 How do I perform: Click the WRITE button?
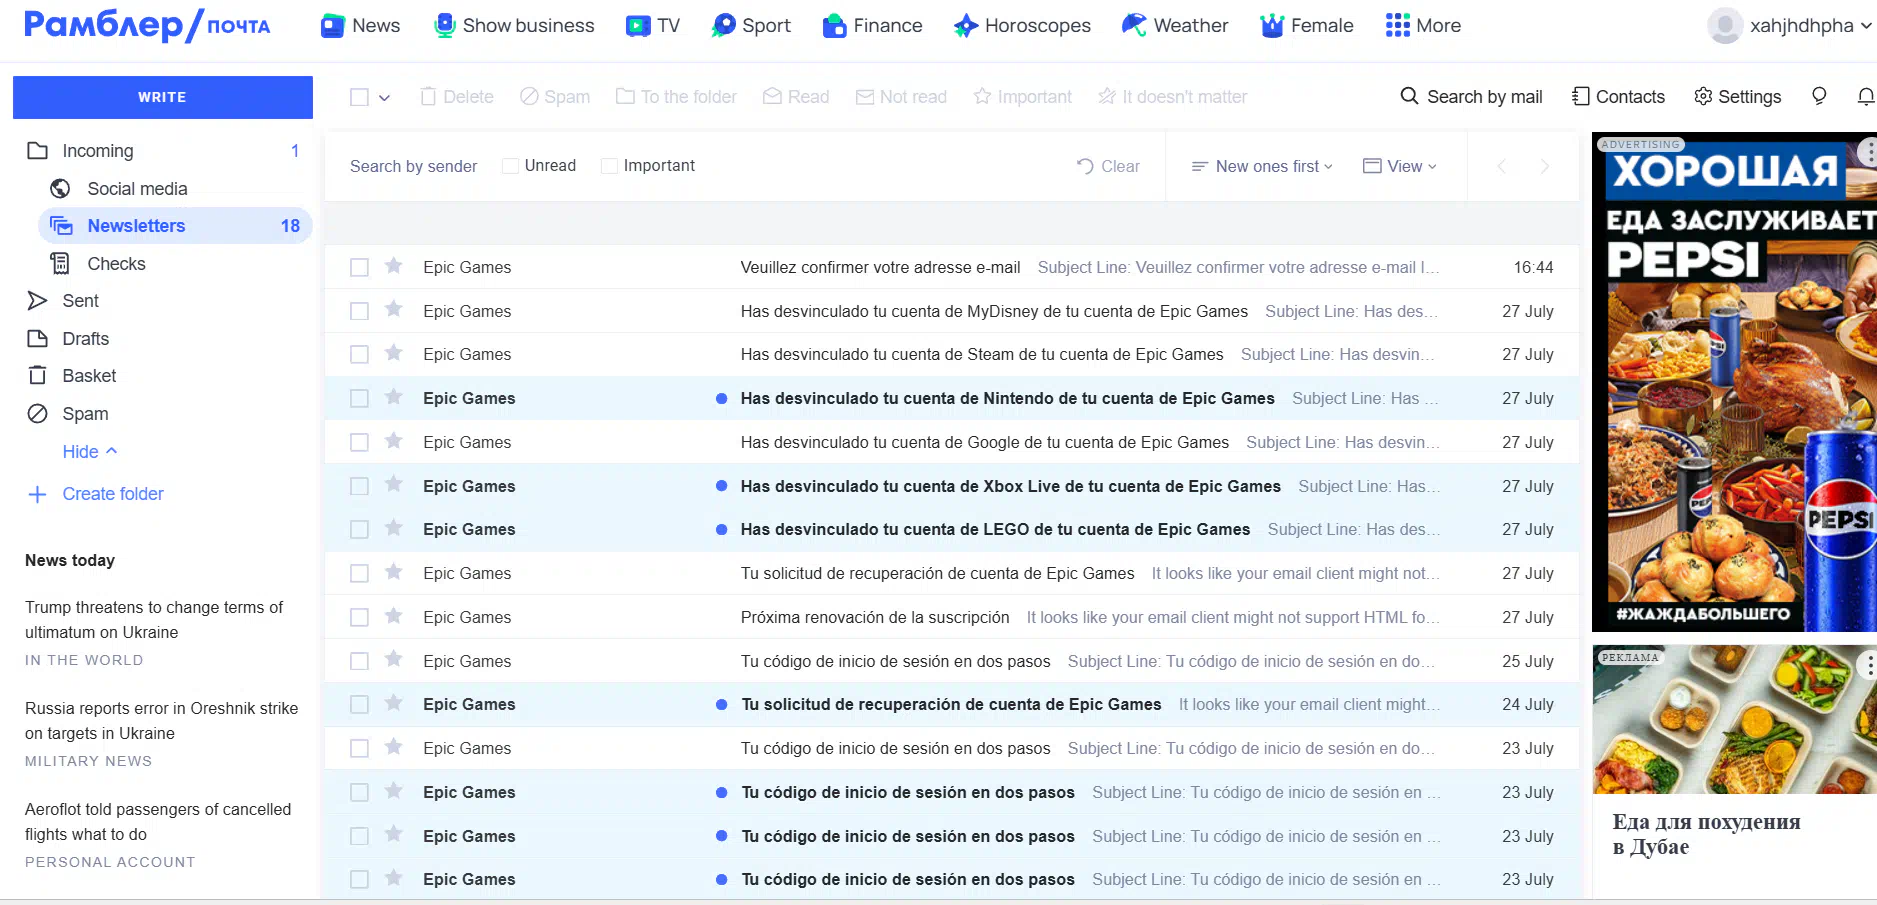163,97
